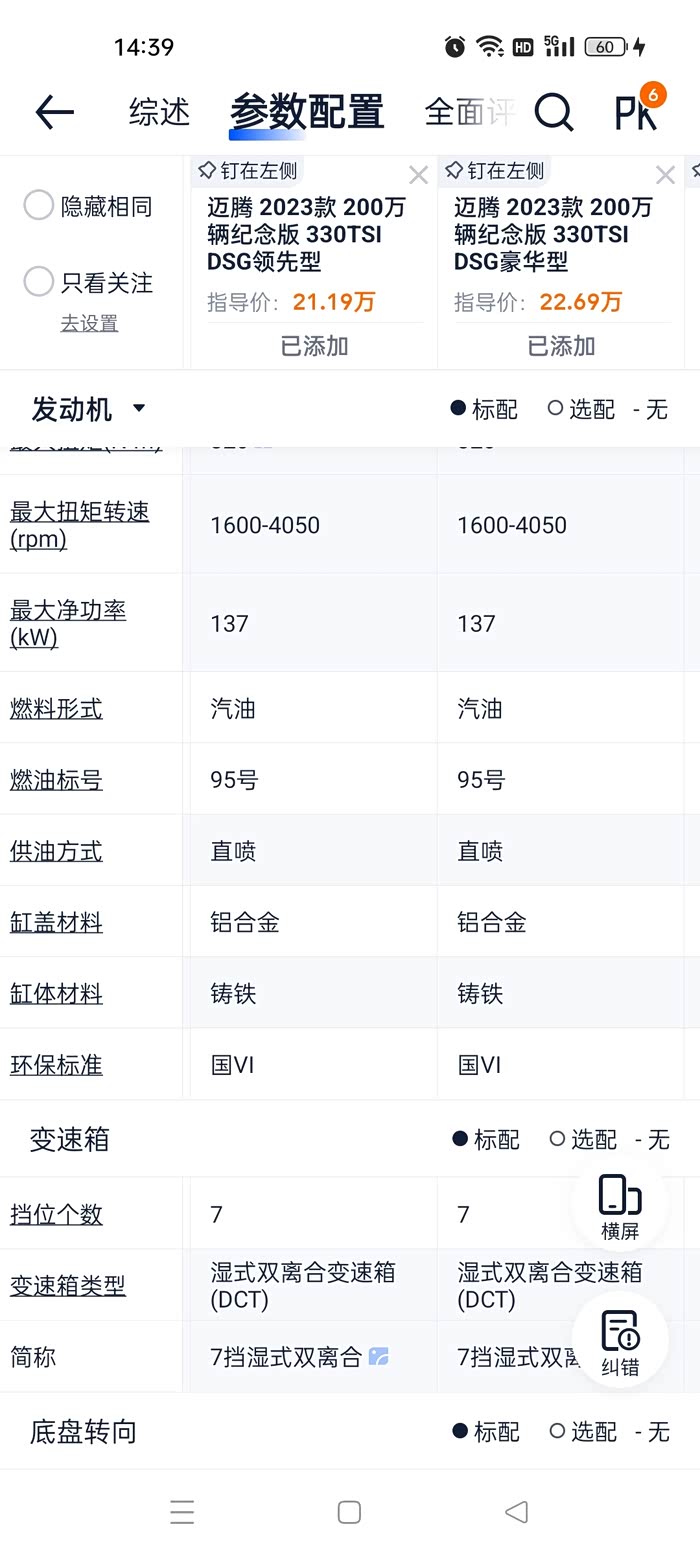Image resolution: width=700 pixels, height=1555 pixels.
Task: Switch to the 综述 tab
Action: [x=159, y=112]
